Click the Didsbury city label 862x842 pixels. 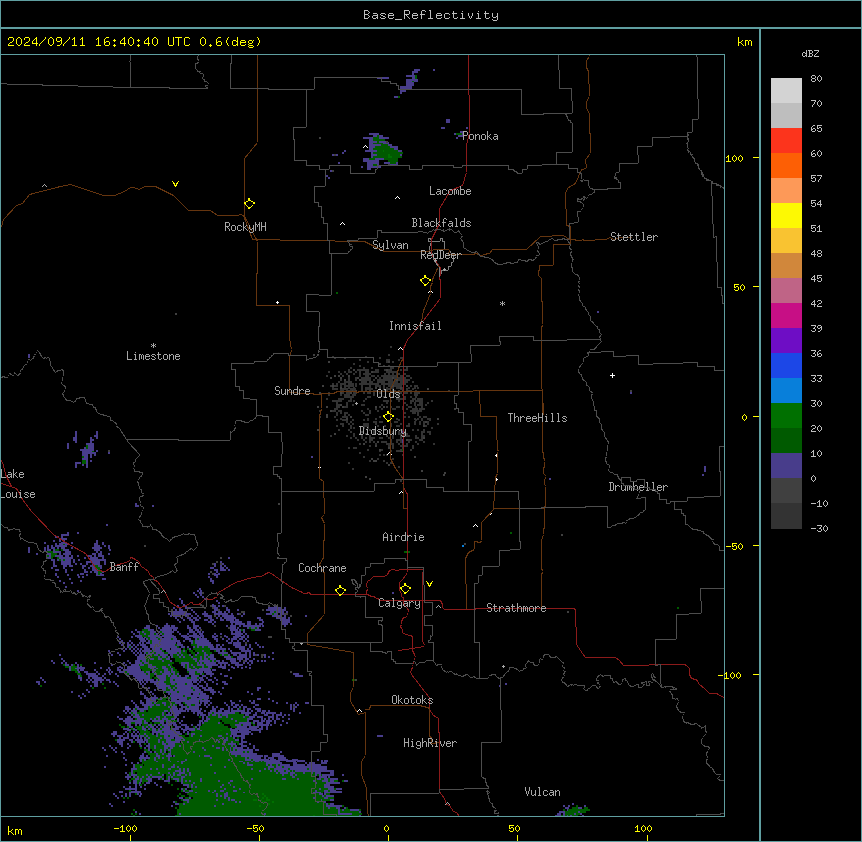point(383,431)
